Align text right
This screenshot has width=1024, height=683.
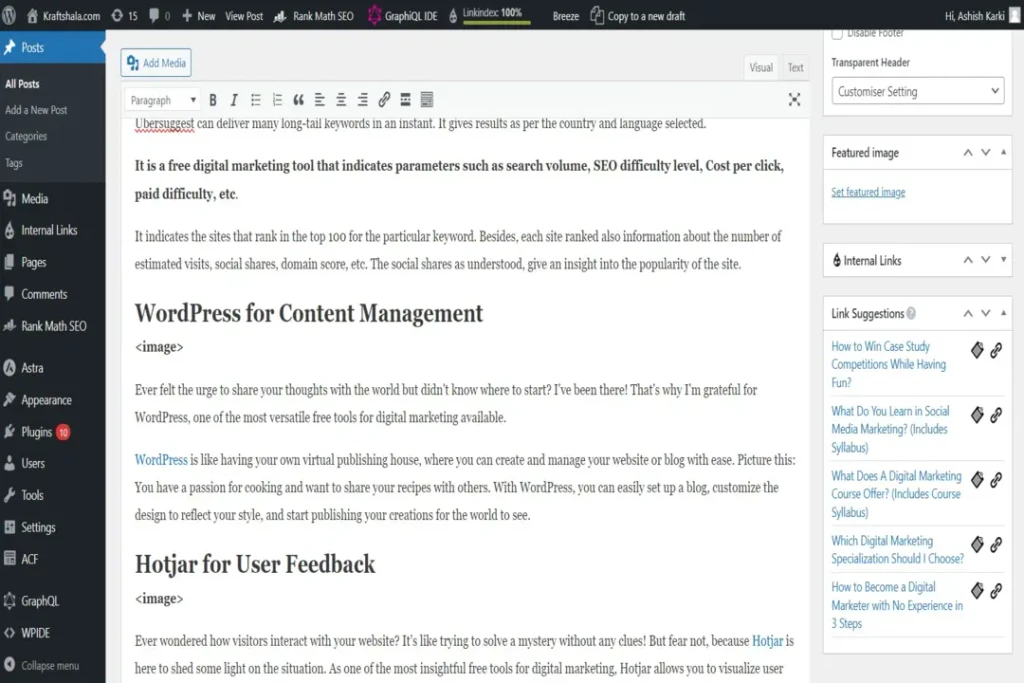[x=362, y=100]
